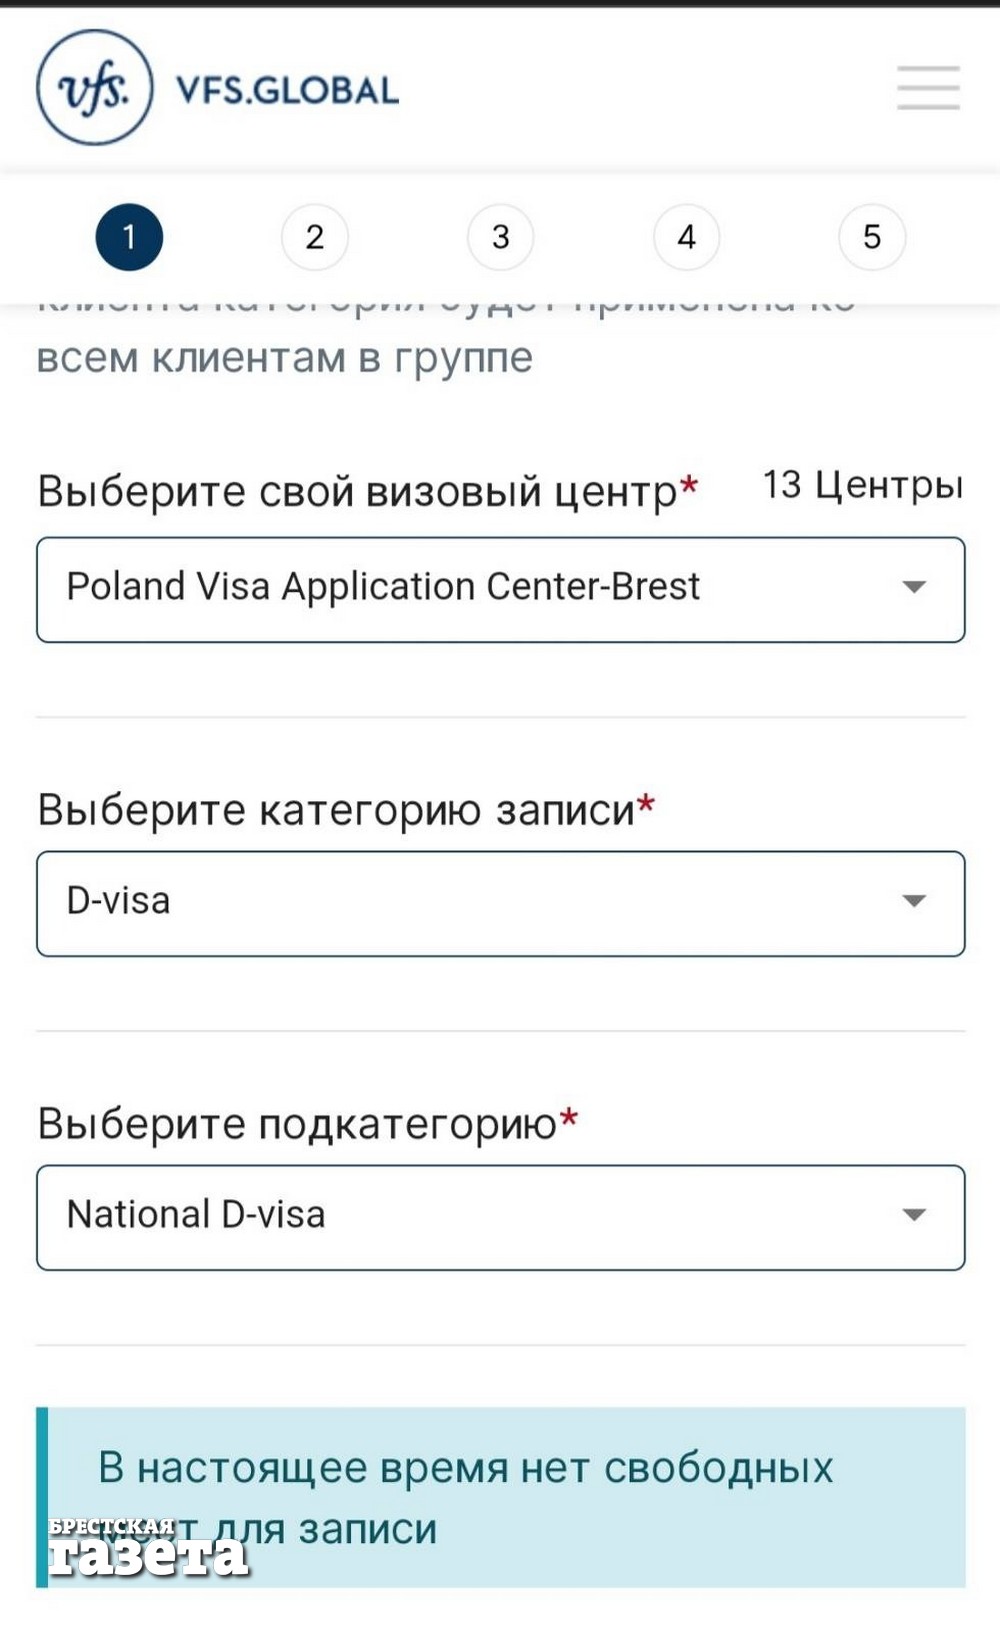Open the hamburger menu

(x=928, y=88)
